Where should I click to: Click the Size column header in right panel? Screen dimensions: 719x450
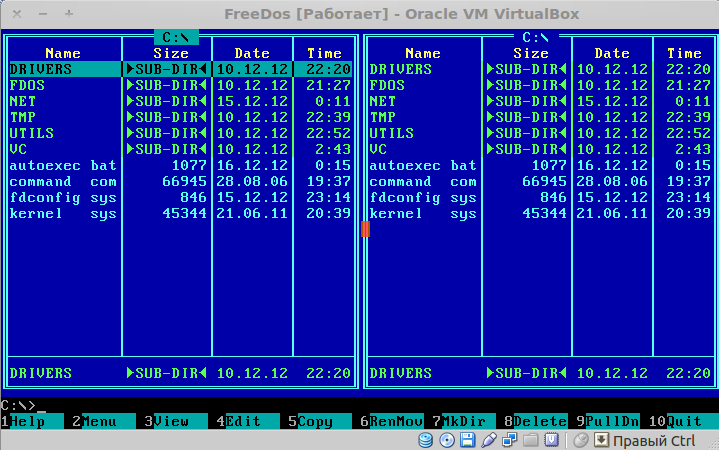point(531,53)
